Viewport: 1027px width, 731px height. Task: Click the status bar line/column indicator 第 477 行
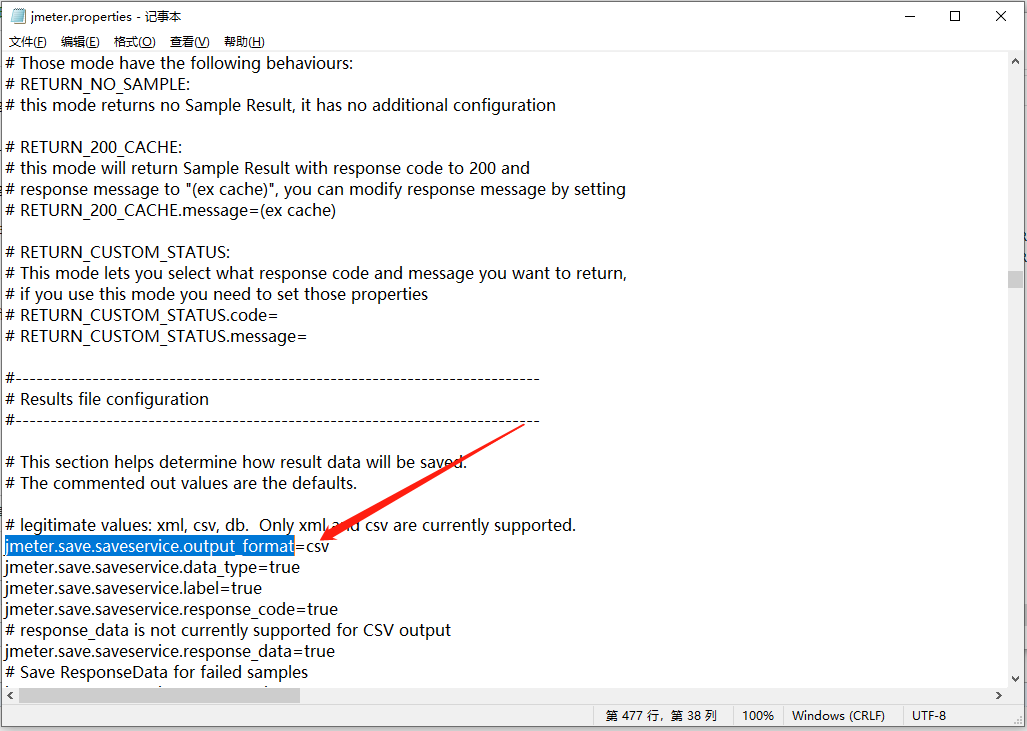(661, 716)
